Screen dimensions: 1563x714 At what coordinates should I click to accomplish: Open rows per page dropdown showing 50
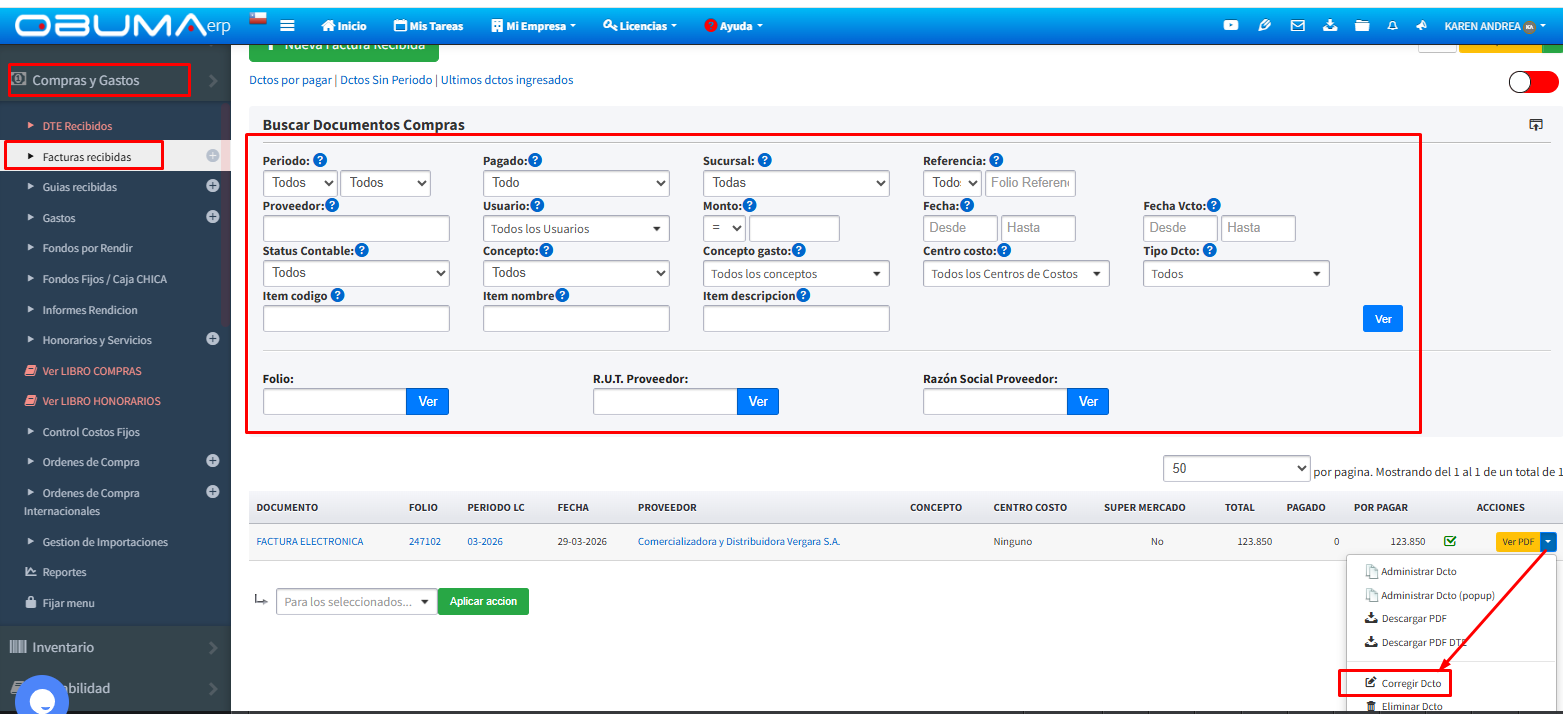click(1236, 468)
